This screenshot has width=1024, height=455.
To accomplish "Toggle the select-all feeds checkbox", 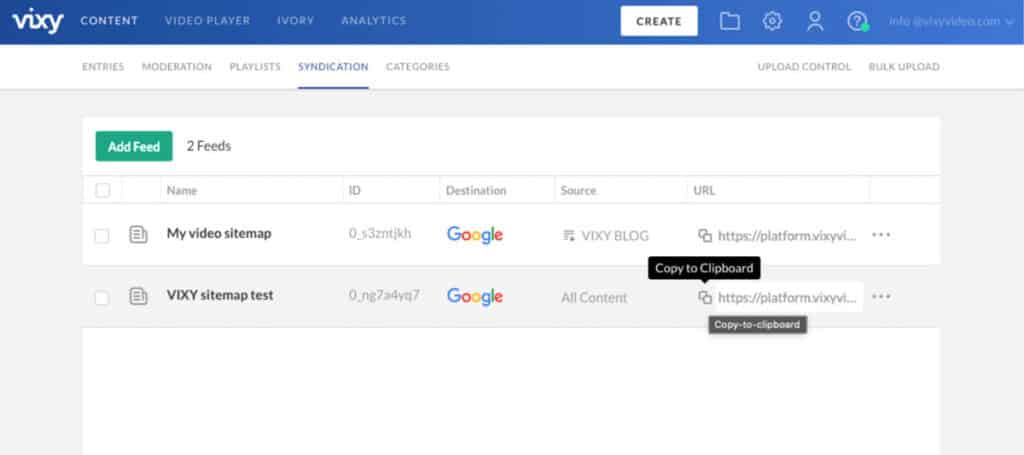I will 103,190.
